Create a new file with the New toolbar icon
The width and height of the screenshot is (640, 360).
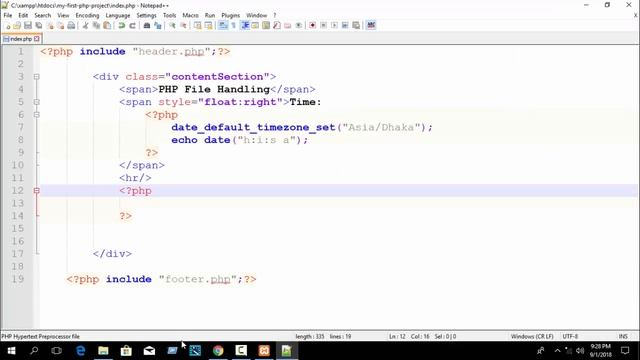pyautogui.click(x=7, y=25)
